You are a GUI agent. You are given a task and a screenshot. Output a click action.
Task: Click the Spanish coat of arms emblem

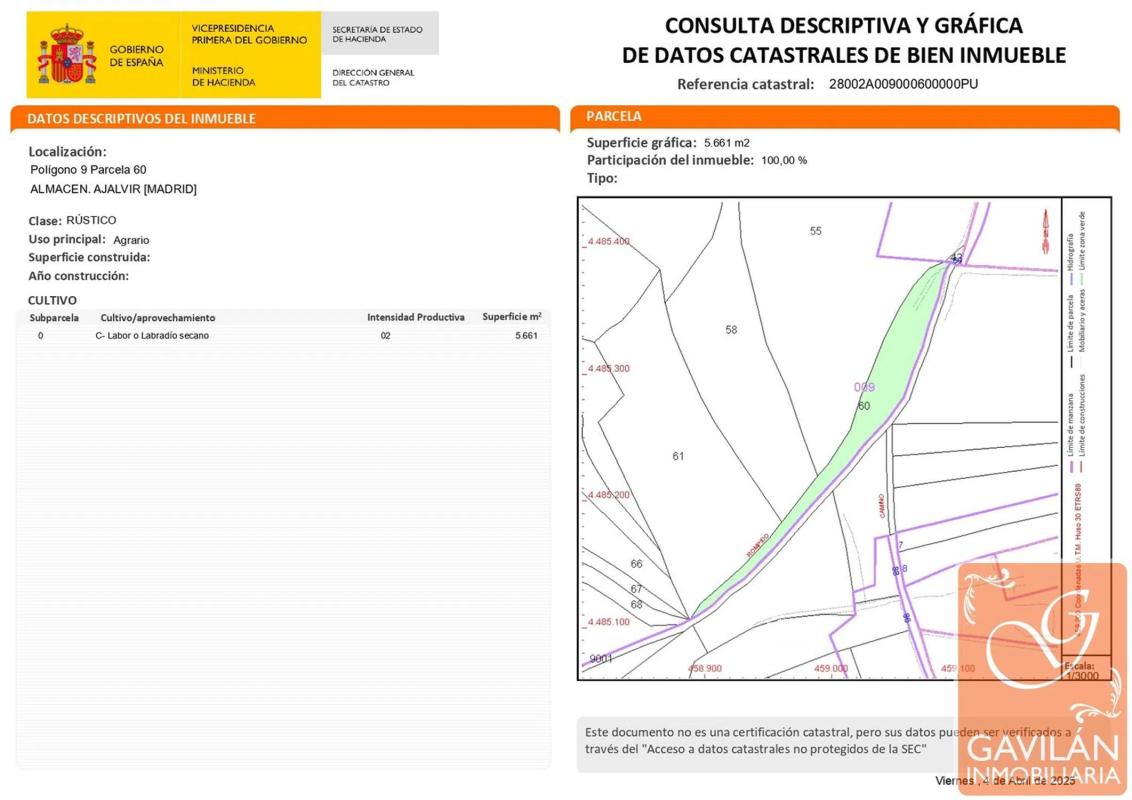67,55
